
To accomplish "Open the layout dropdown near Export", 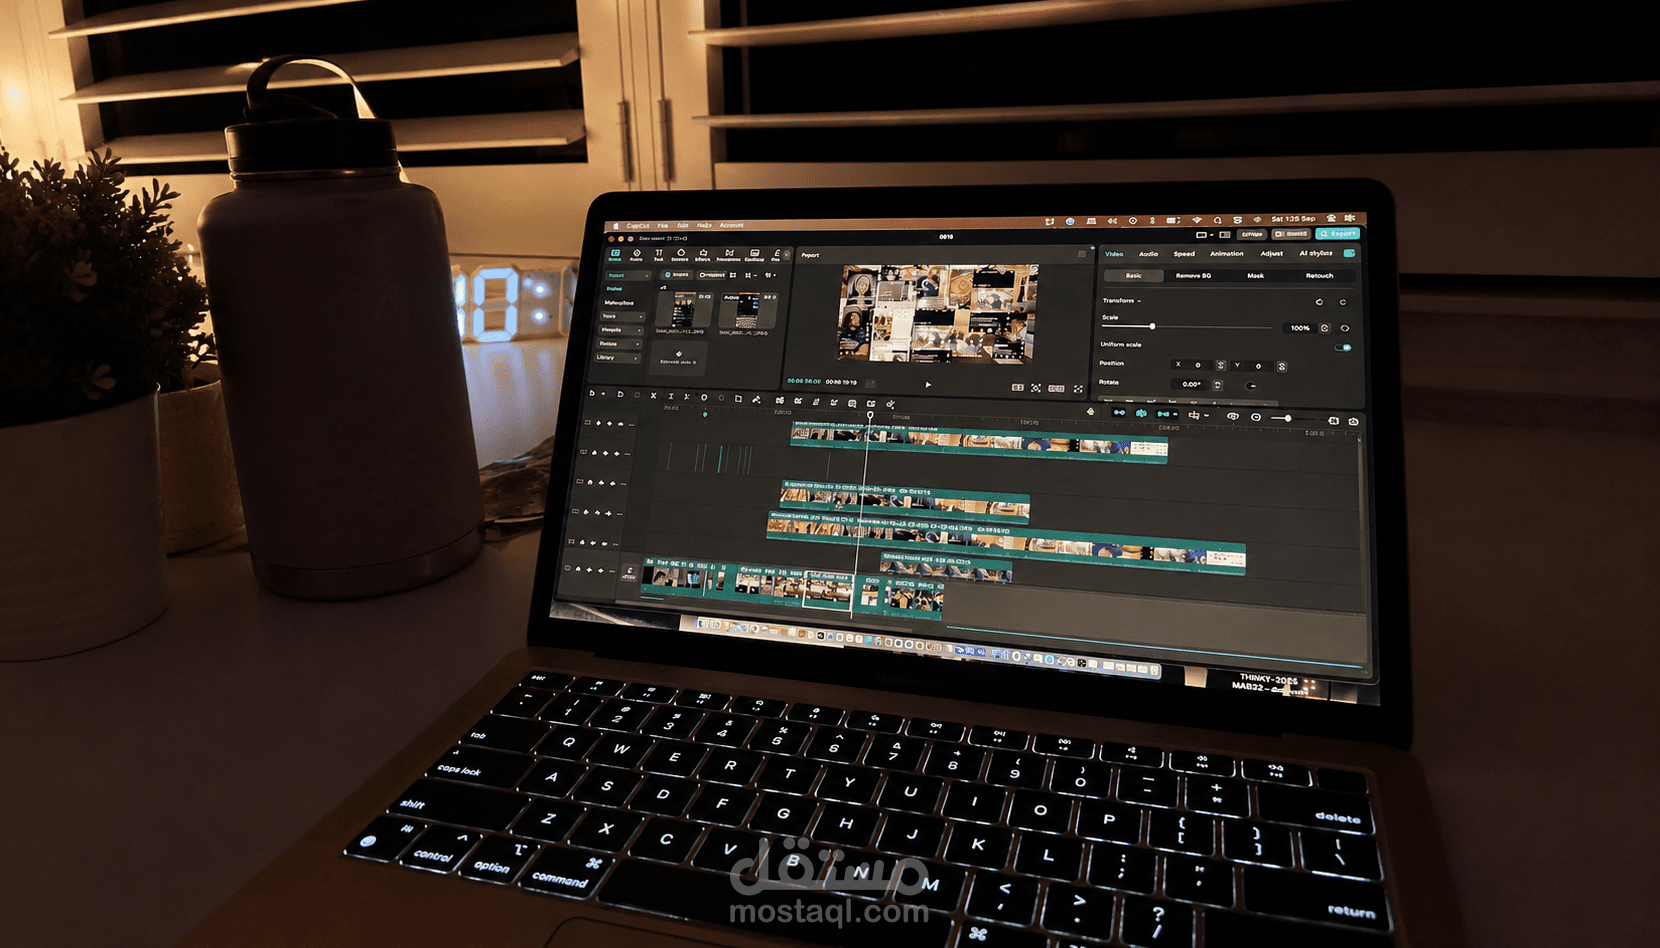I will [1204, 235].
